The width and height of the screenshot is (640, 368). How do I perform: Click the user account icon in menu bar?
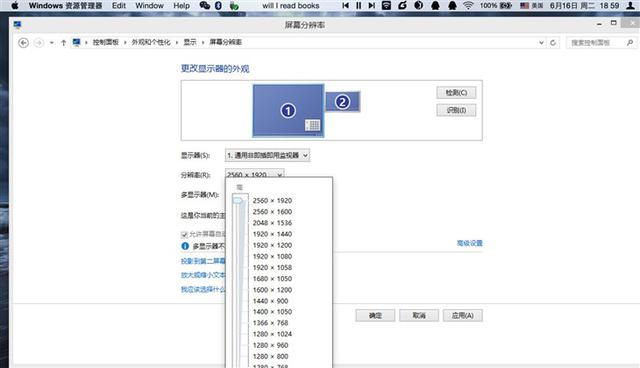coord(630,6)
